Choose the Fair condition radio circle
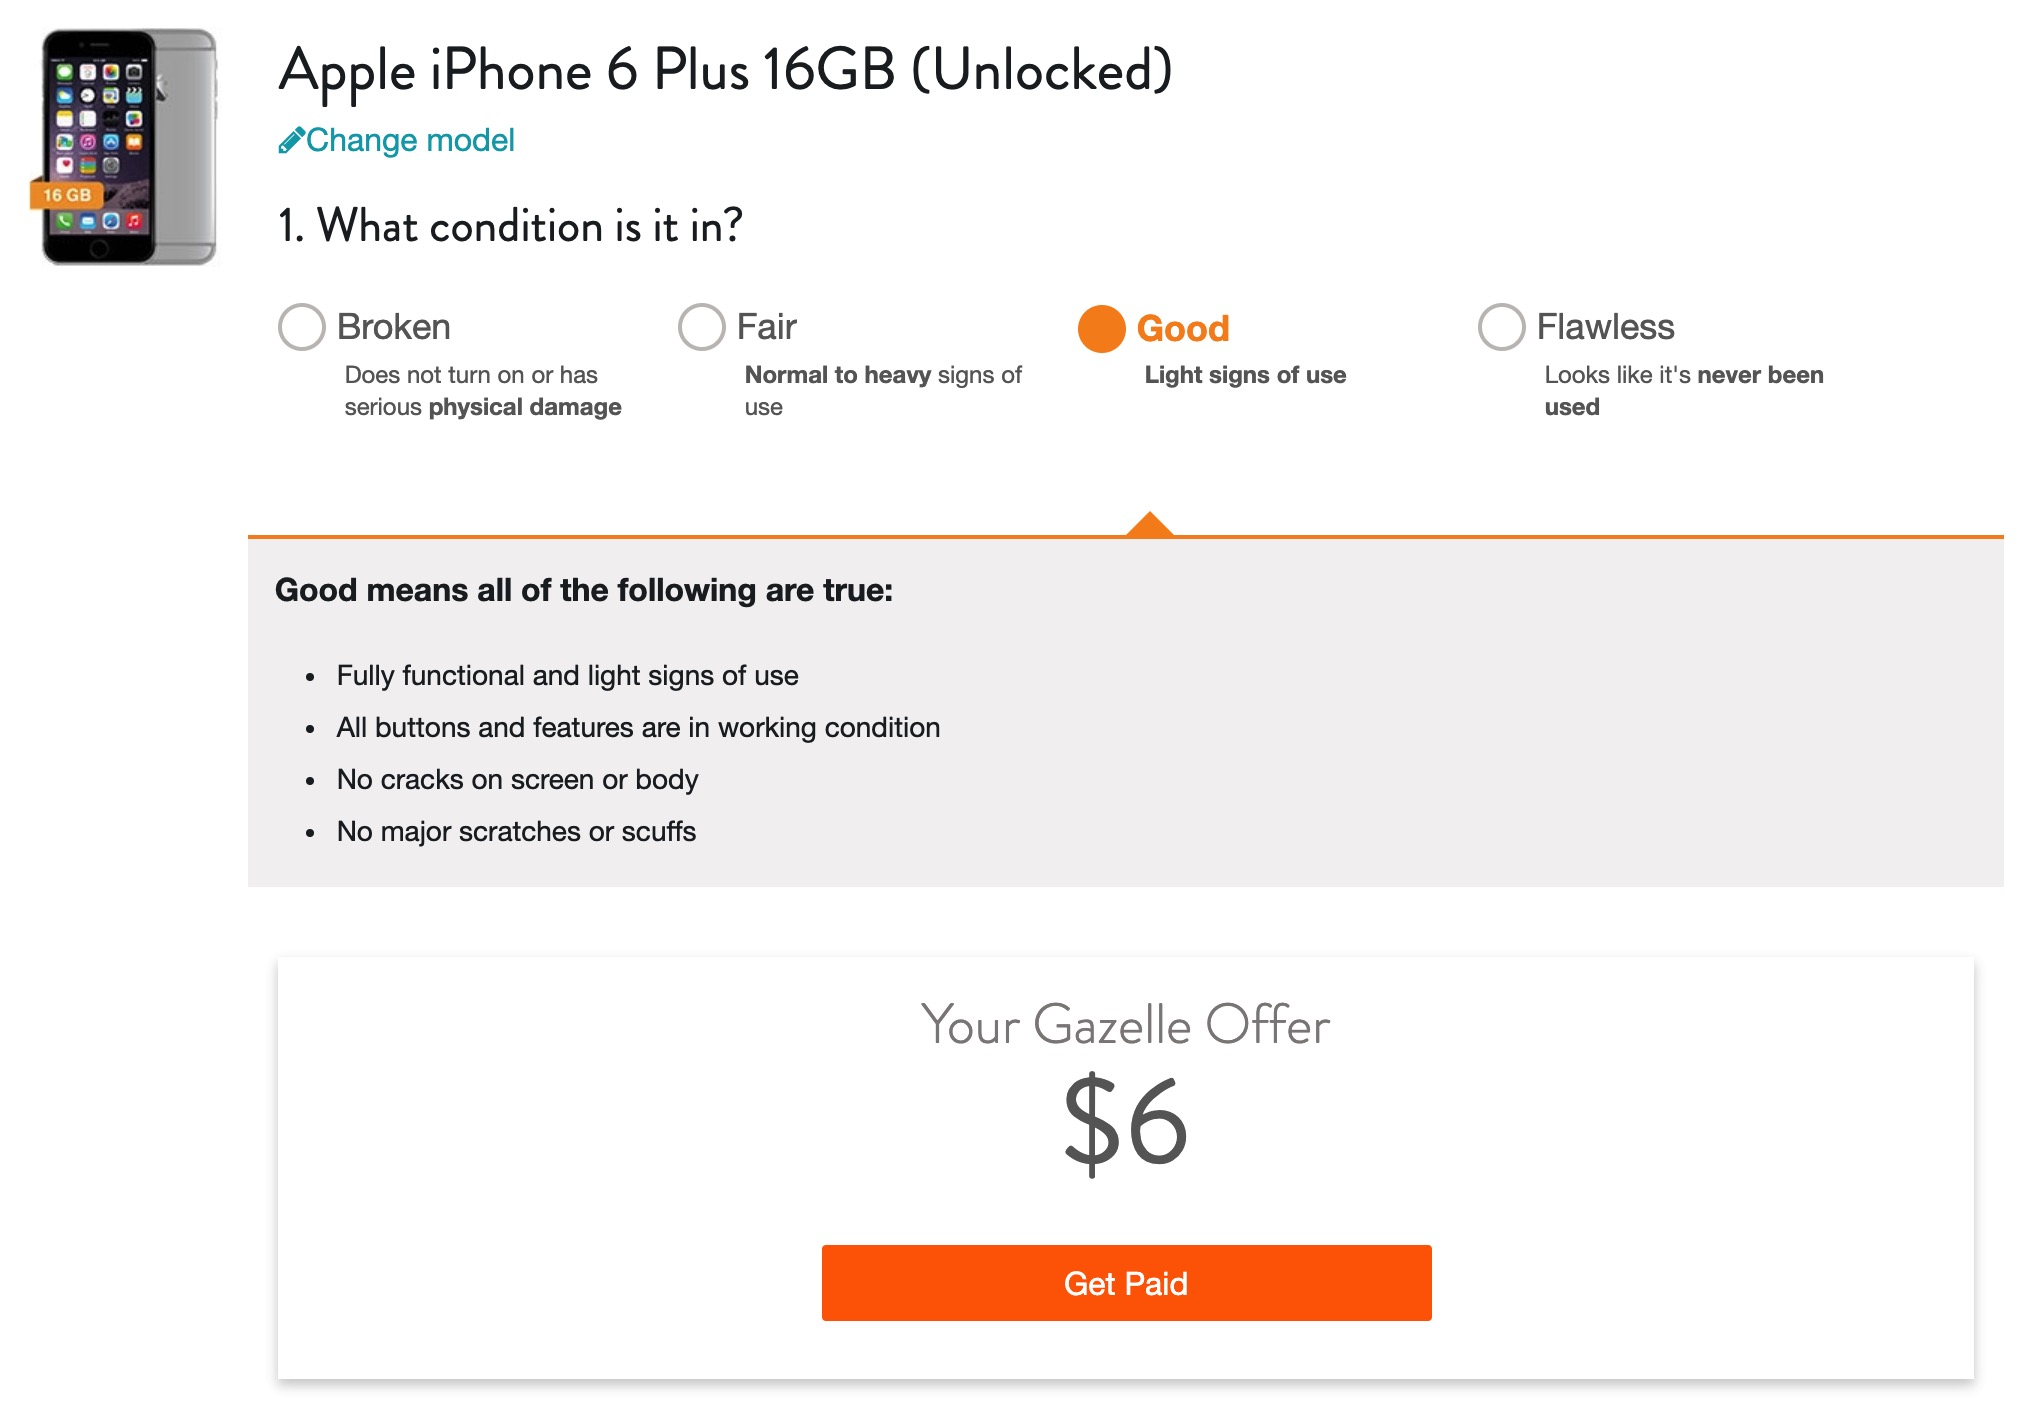 701,327
